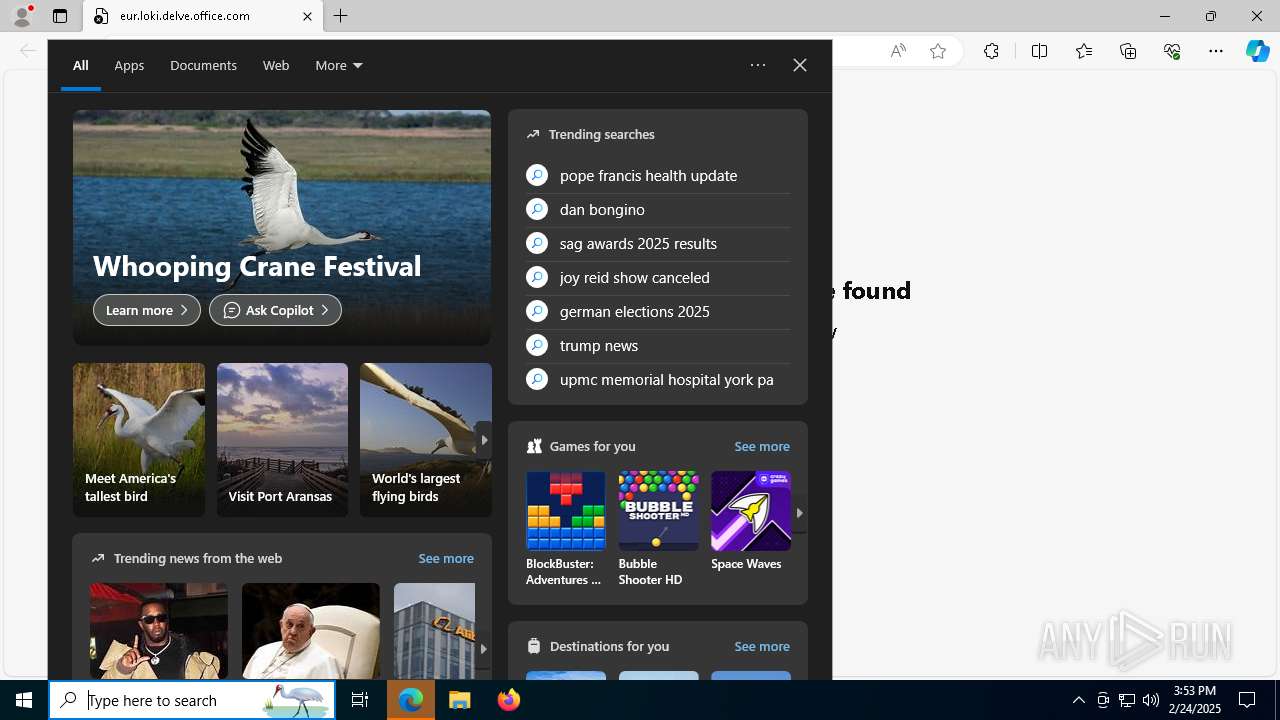Open network status tray icon
This screenshot has width=1280, height=720.
point(1127,700)
